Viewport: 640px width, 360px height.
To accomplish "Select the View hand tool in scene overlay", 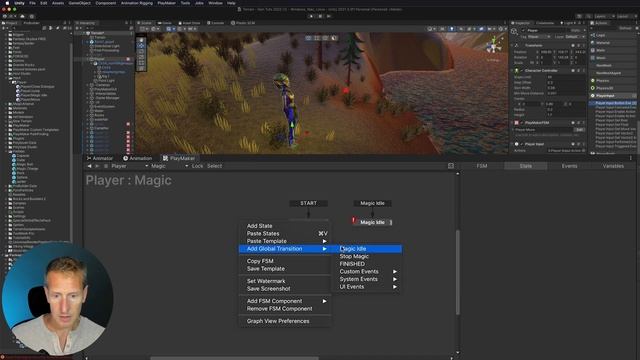I will point(141,40).
